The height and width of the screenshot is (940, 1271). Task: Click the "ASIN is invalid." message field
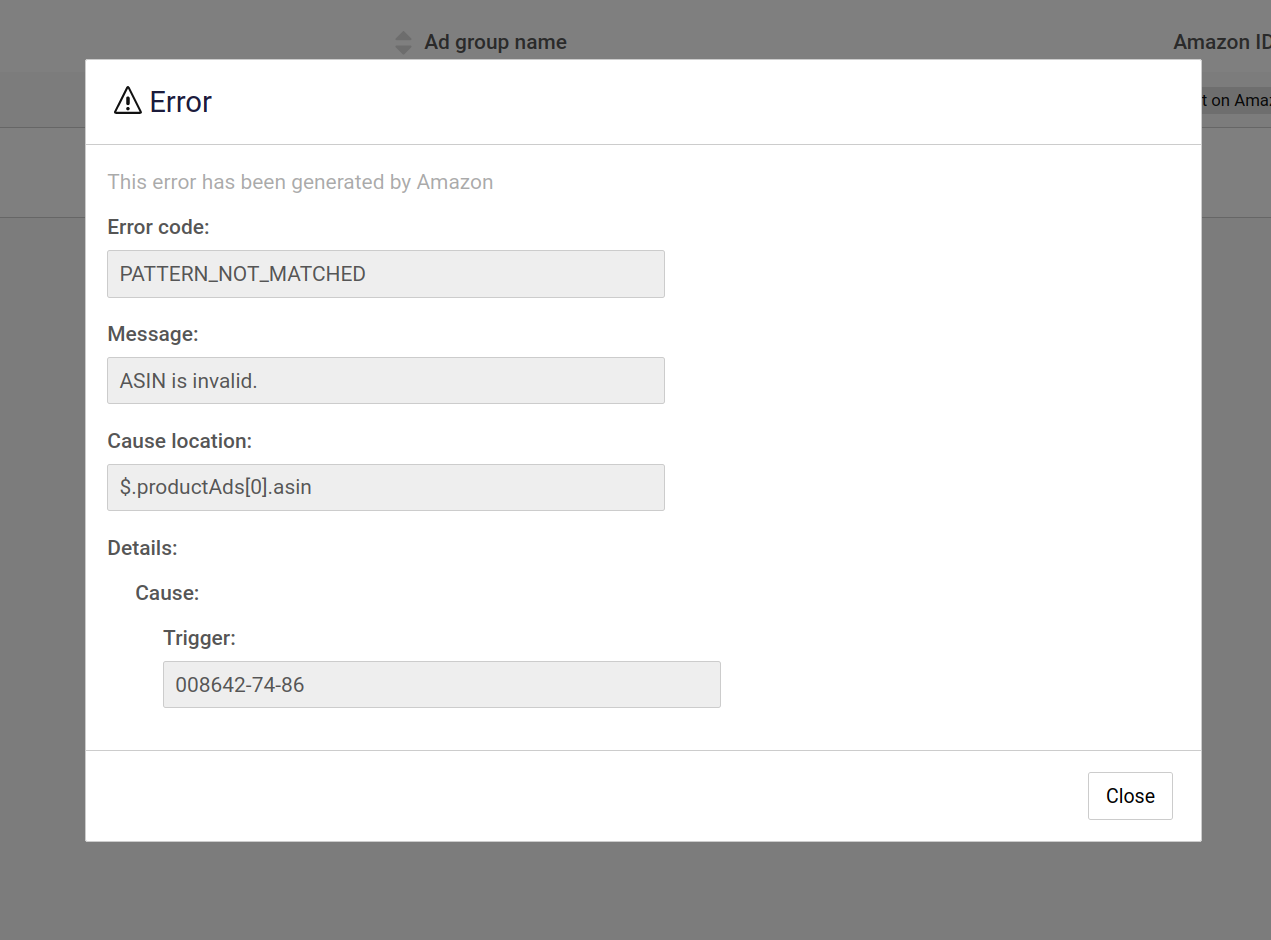[386, 381]
